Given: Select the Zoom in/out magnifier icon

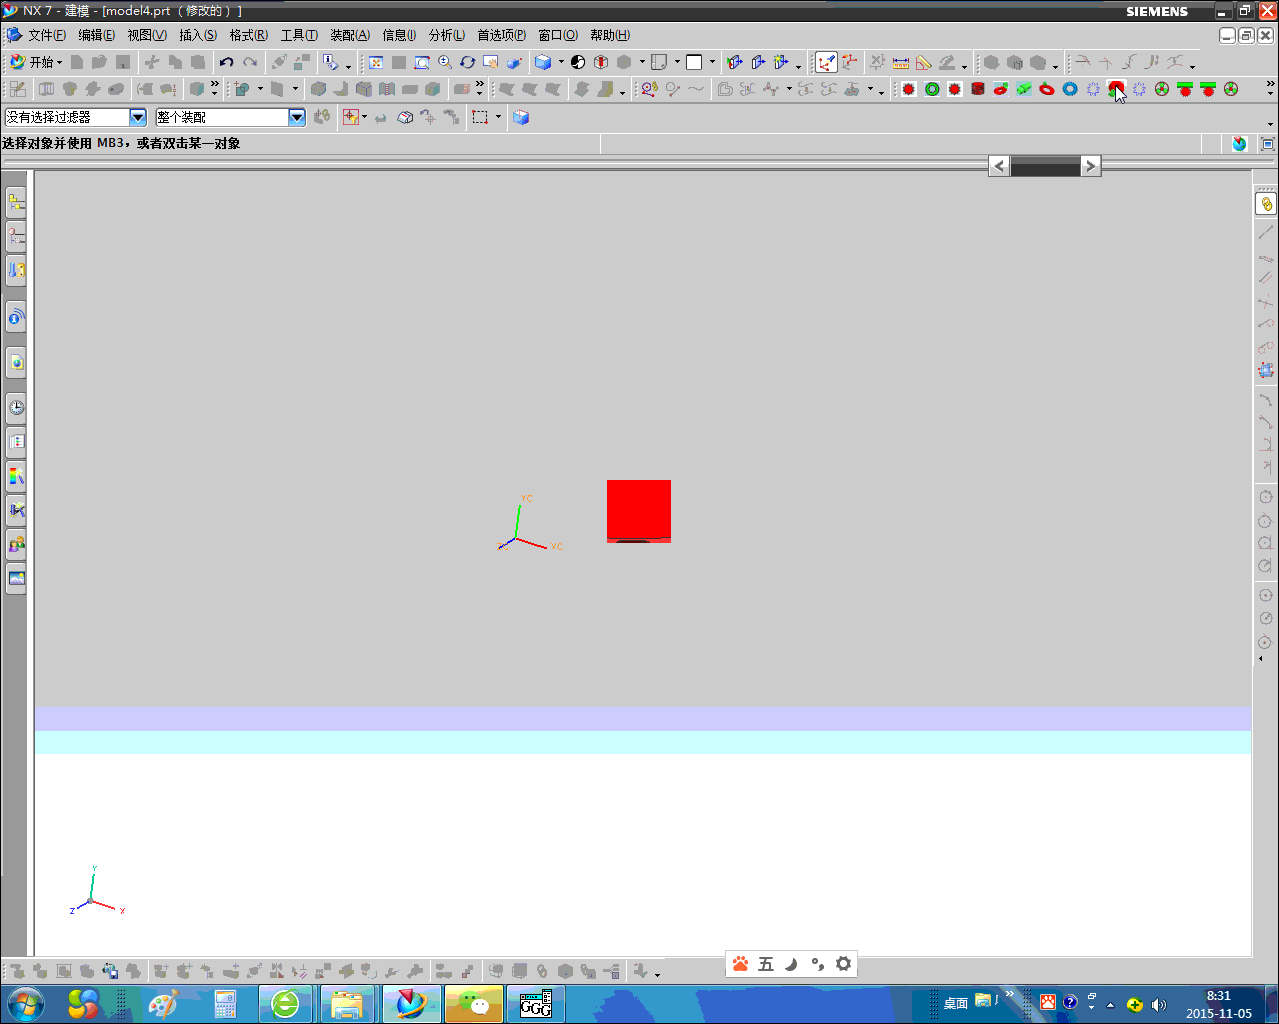Looking at the screenshot, I should [x=445, y=62].
